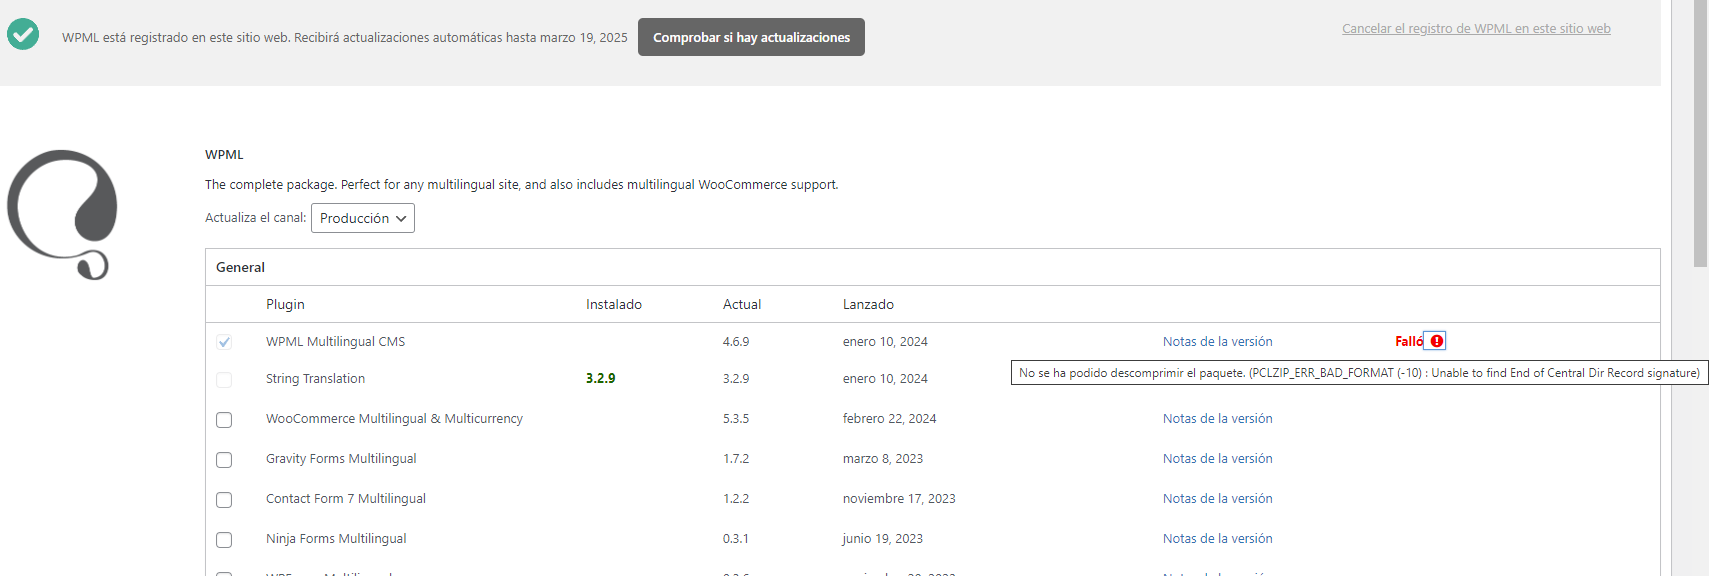Image resolution: width=1709 pixels, height=576 pixels.
Task: Open Notas de la versión for WPML Multilingual CMS
Action: click(1217, 341)
